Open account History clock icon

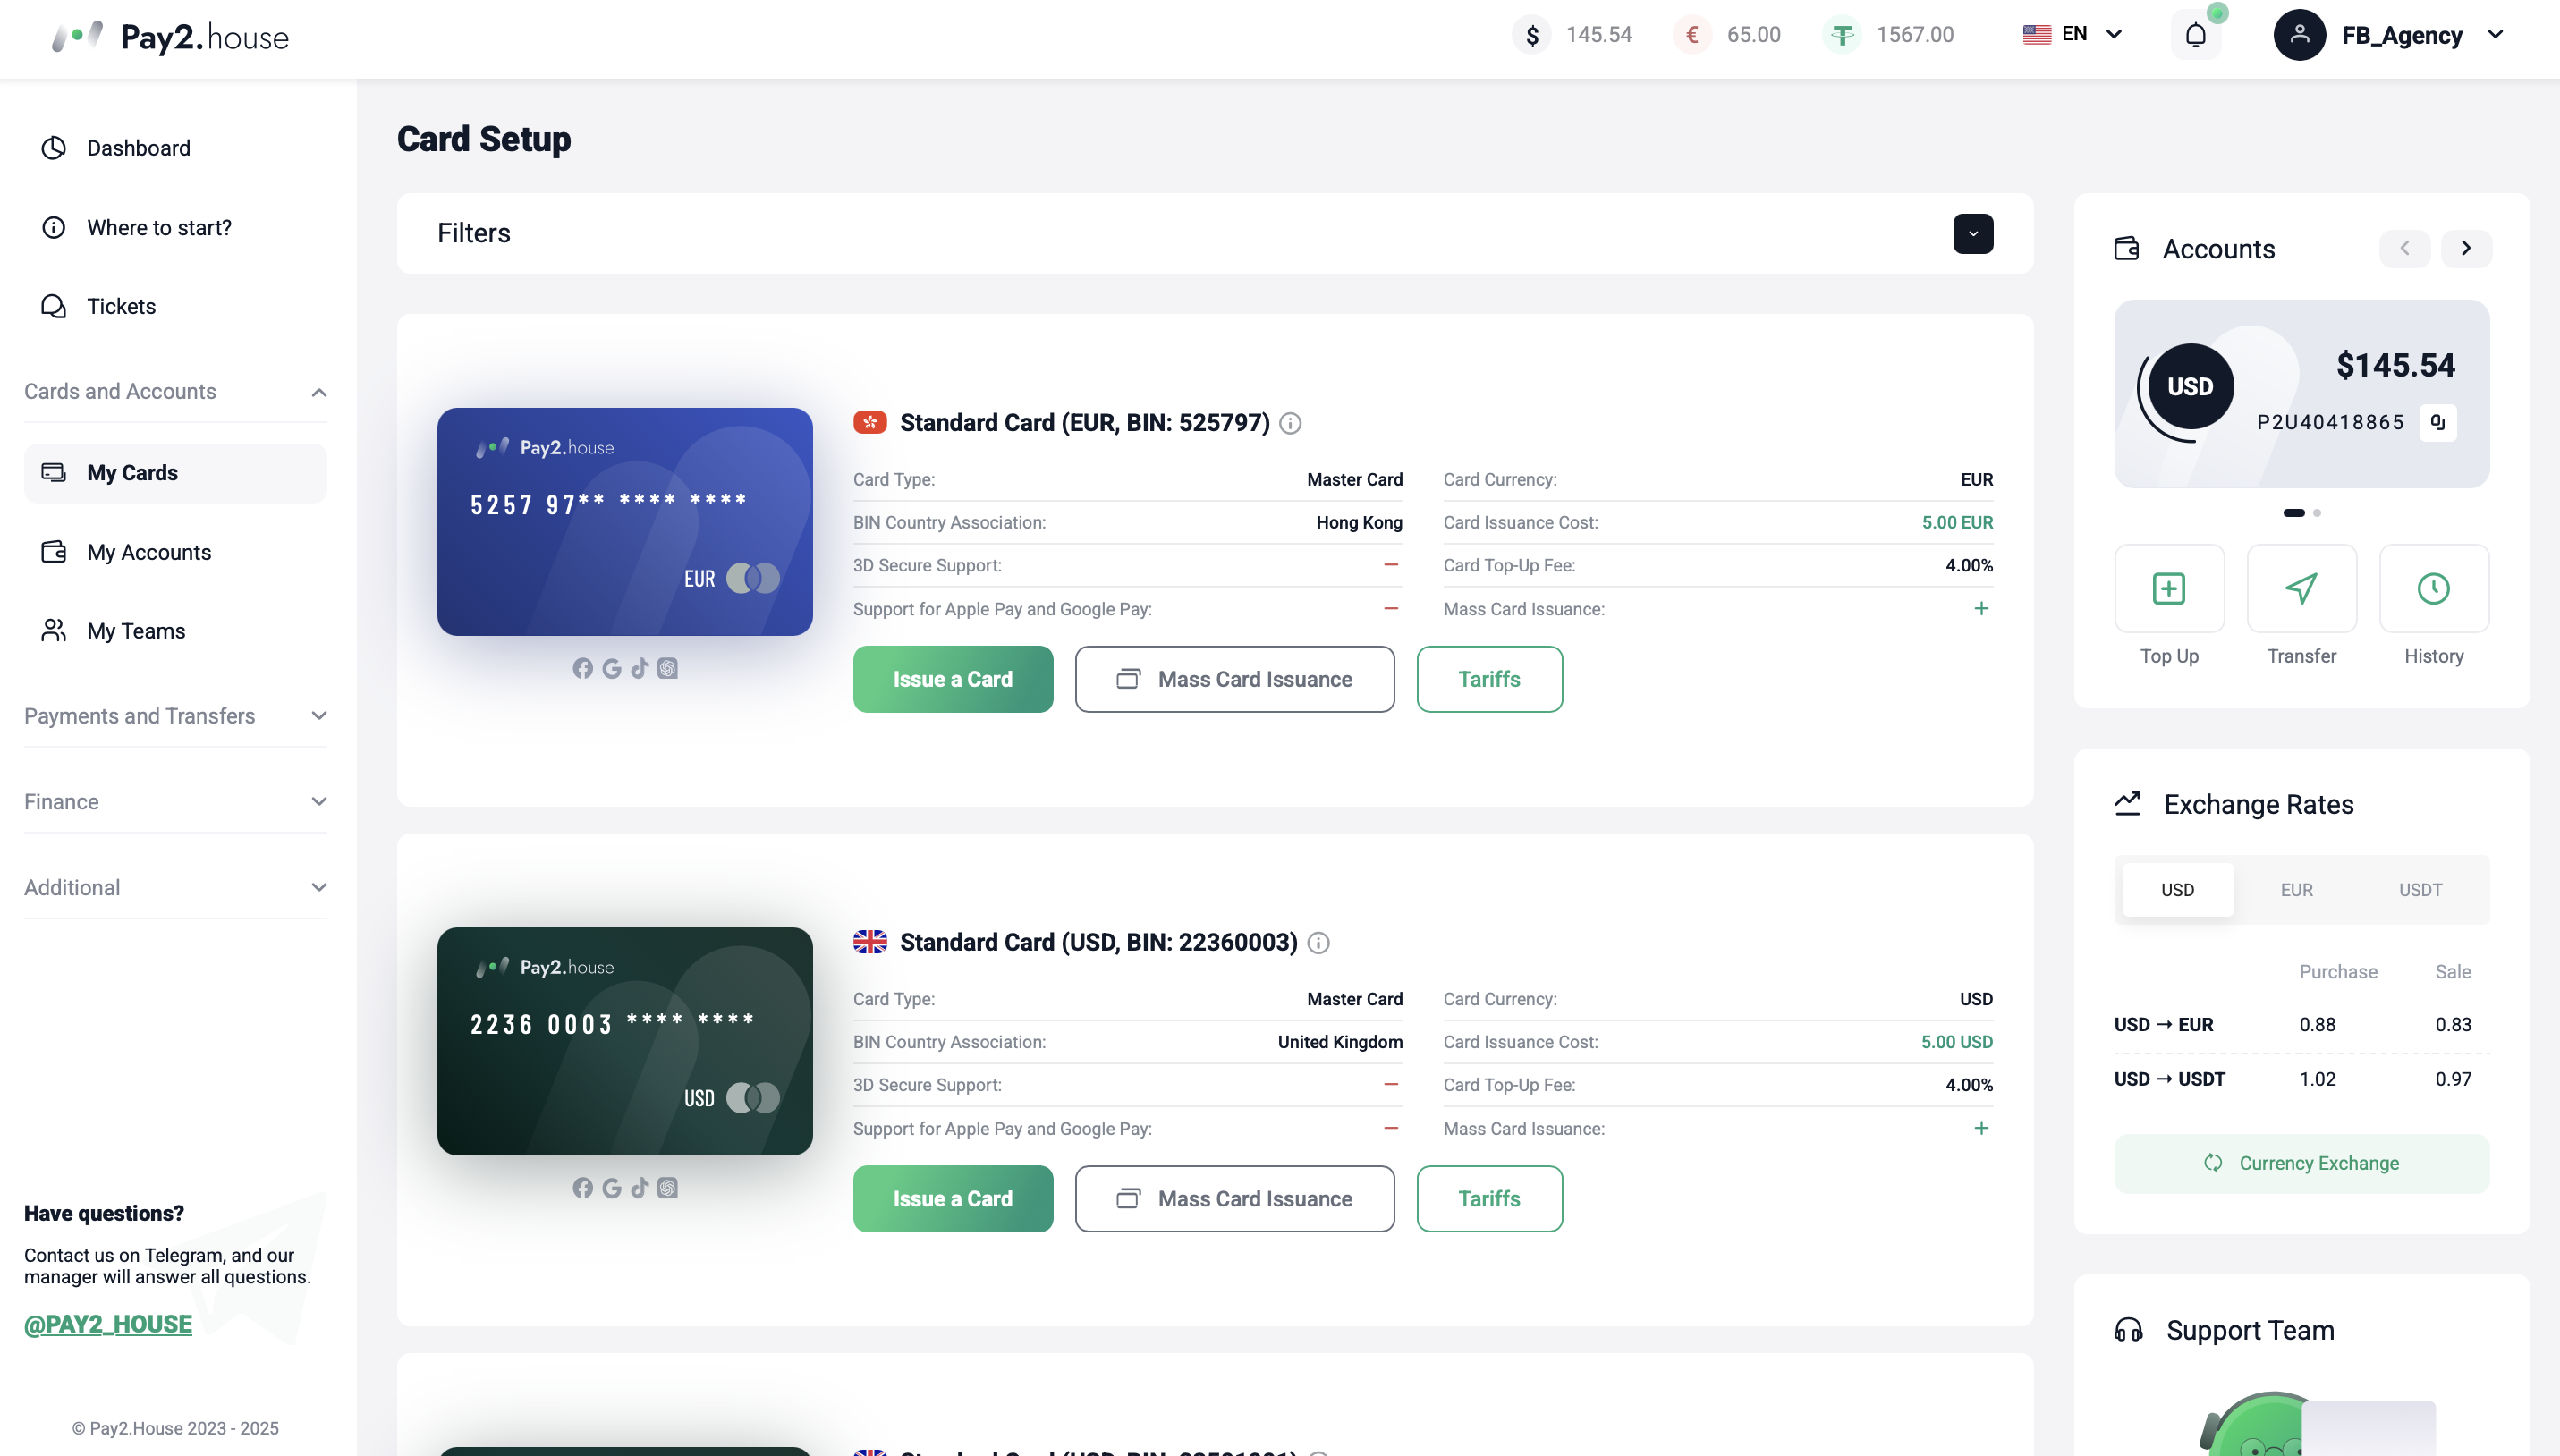point(2433,588)
